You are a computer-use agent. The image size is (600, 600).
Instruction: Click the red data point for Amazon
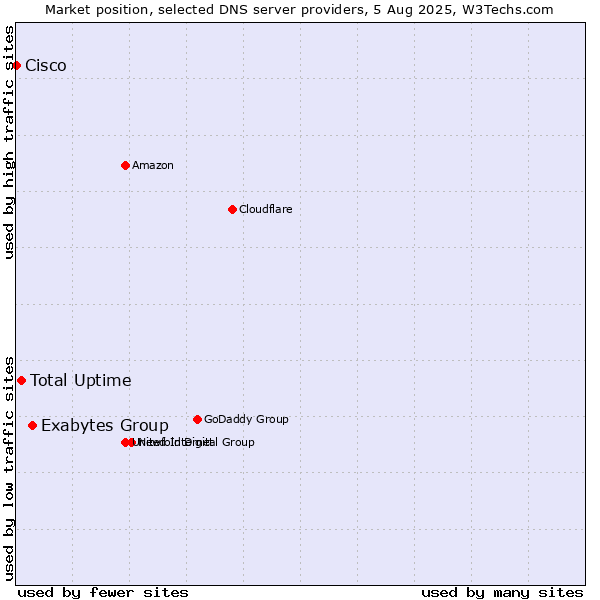[x=125, y=165]
